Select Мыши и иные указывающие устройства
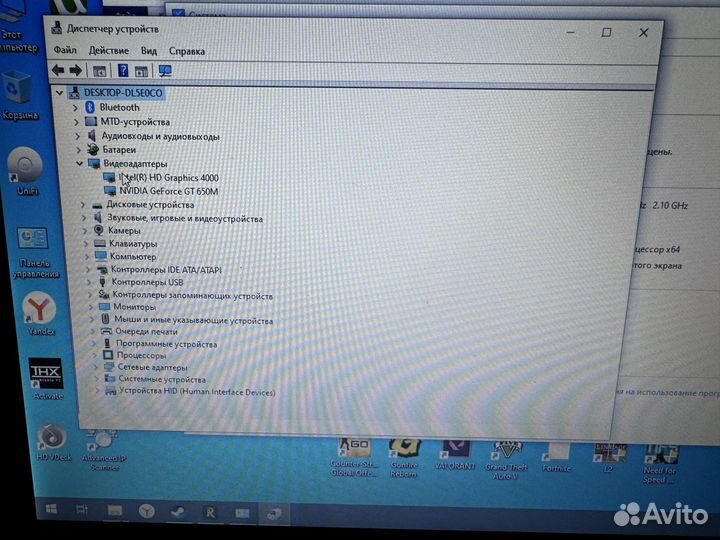This screenshot has height=540, width=720. coord(193,320)
